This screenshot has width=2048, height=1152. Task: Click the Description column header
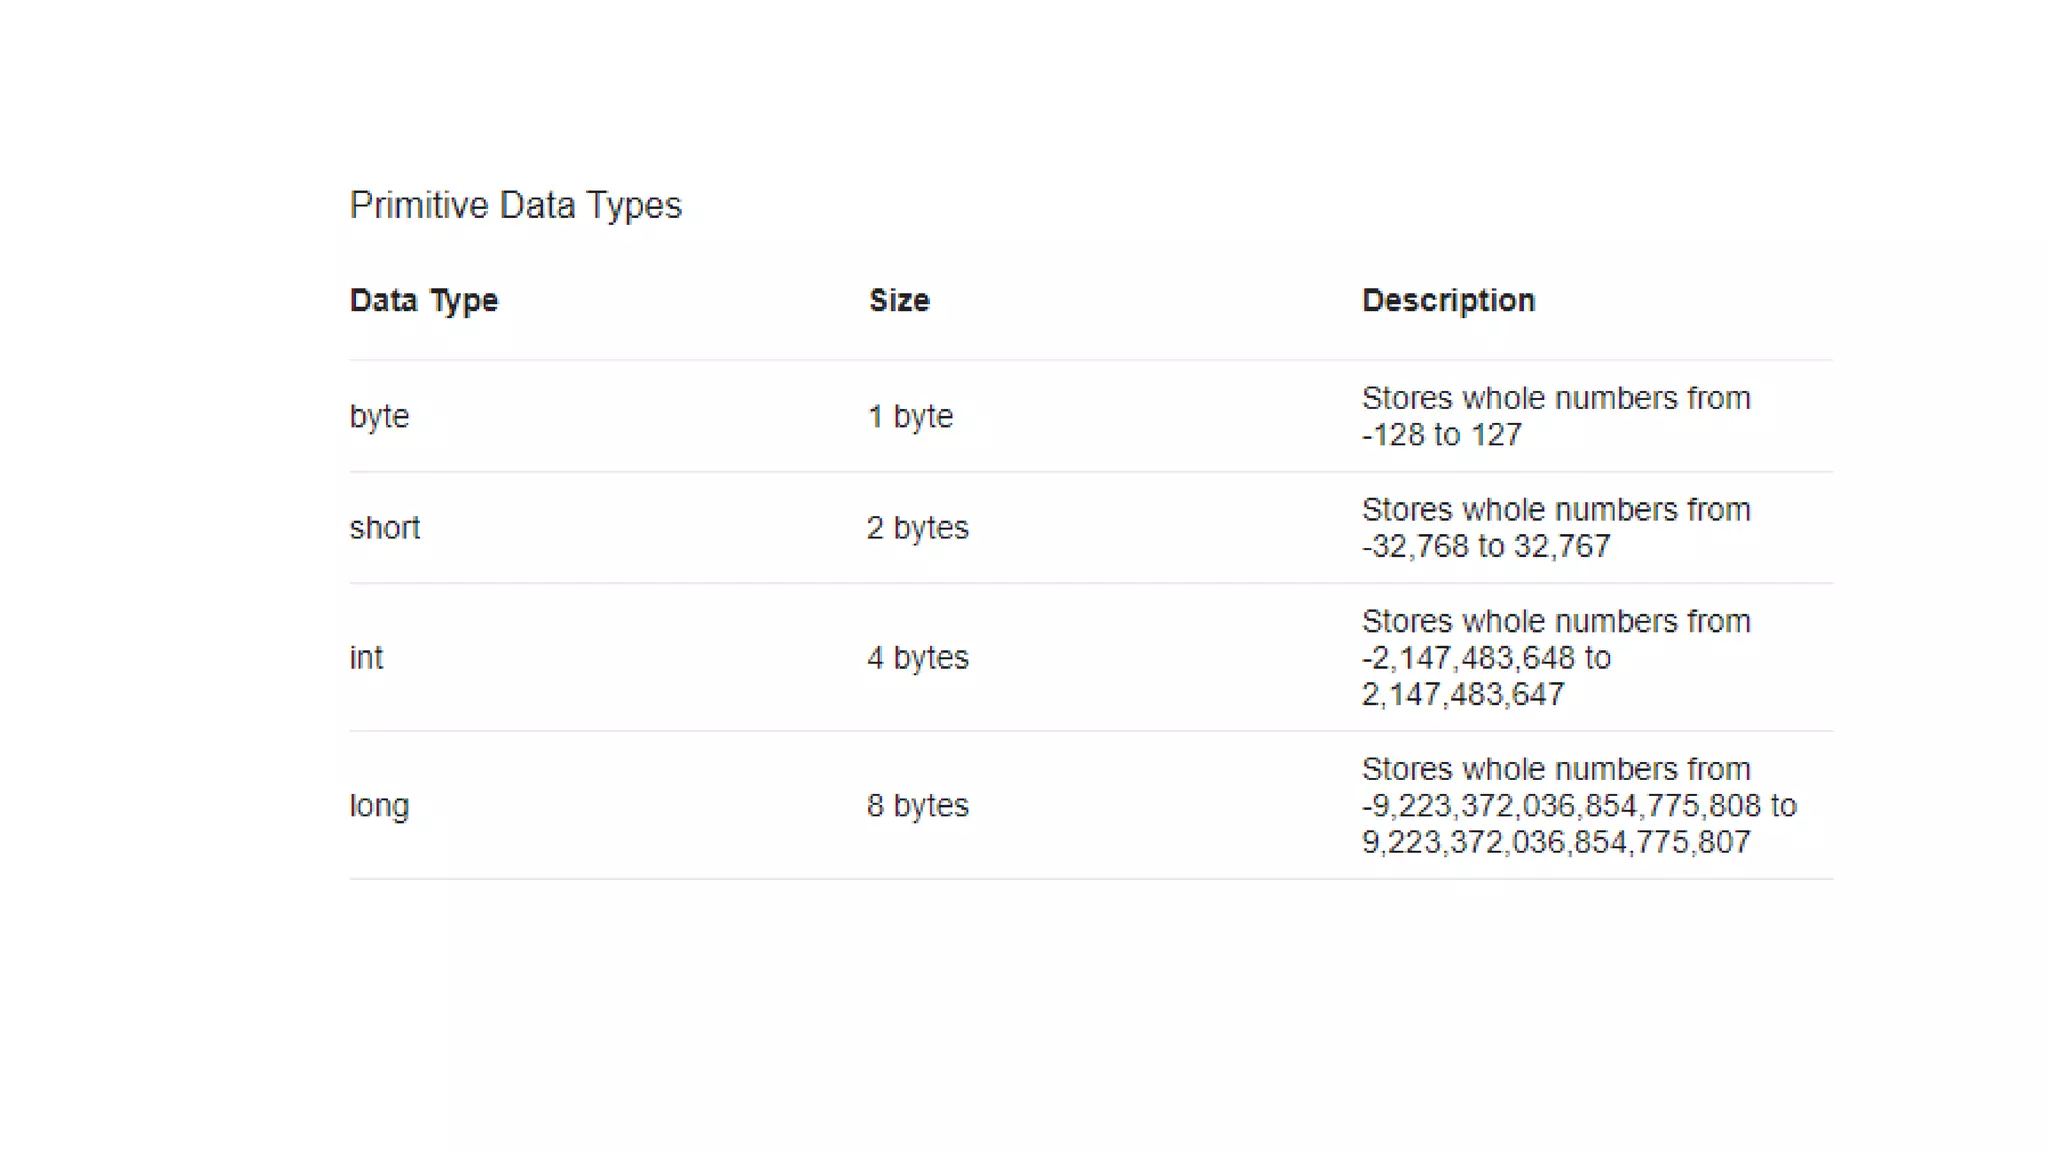pyautogui.click(x=1447, y=300)
